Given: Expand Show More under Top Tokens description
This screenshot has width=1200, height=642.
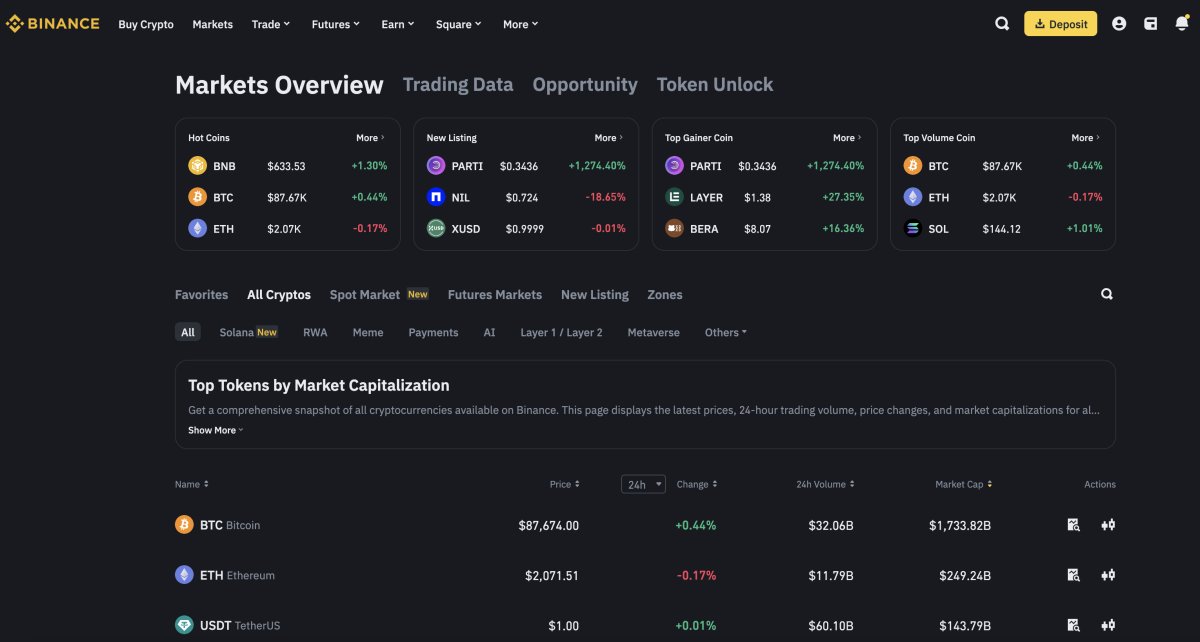Looking at the screenshot, I should (x=216, y=430).
